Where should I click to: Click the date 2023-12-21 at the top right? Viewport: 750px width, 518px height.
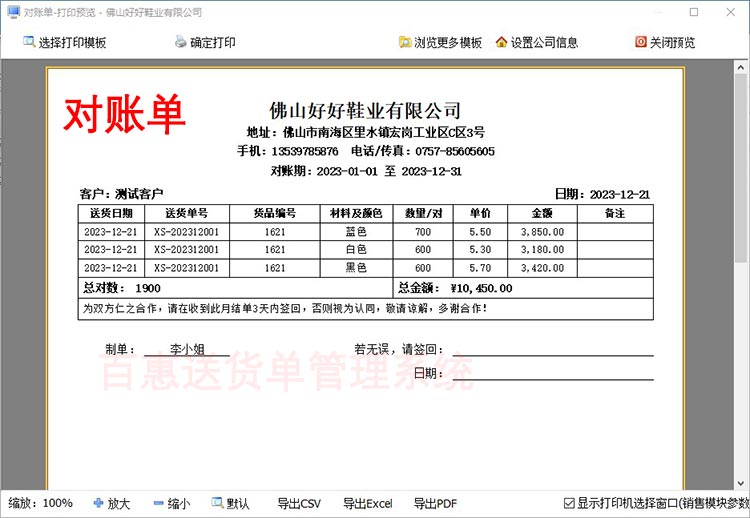pyautogui.click(x=620, y=194)
